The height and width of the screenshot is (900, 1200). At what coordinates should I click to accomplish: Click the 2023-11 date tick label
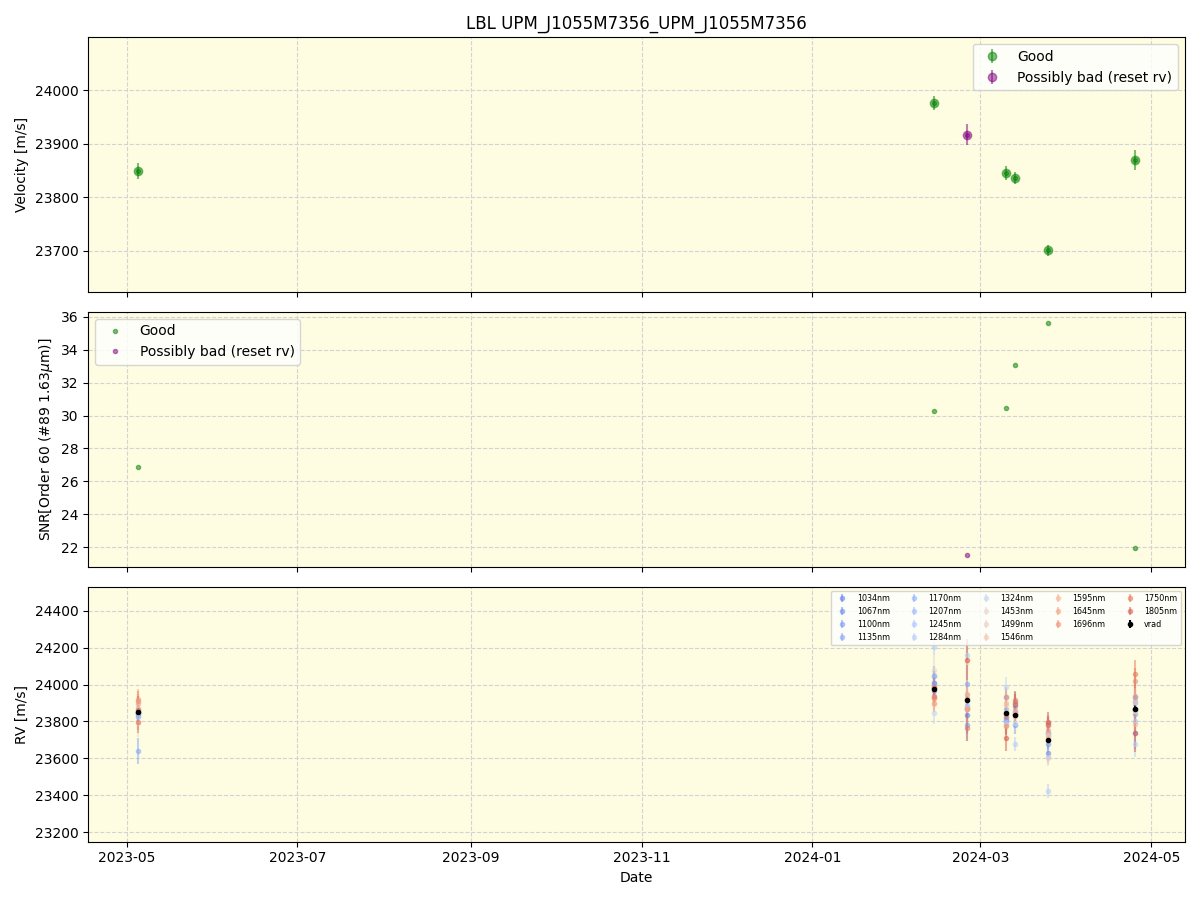[642, 857]
